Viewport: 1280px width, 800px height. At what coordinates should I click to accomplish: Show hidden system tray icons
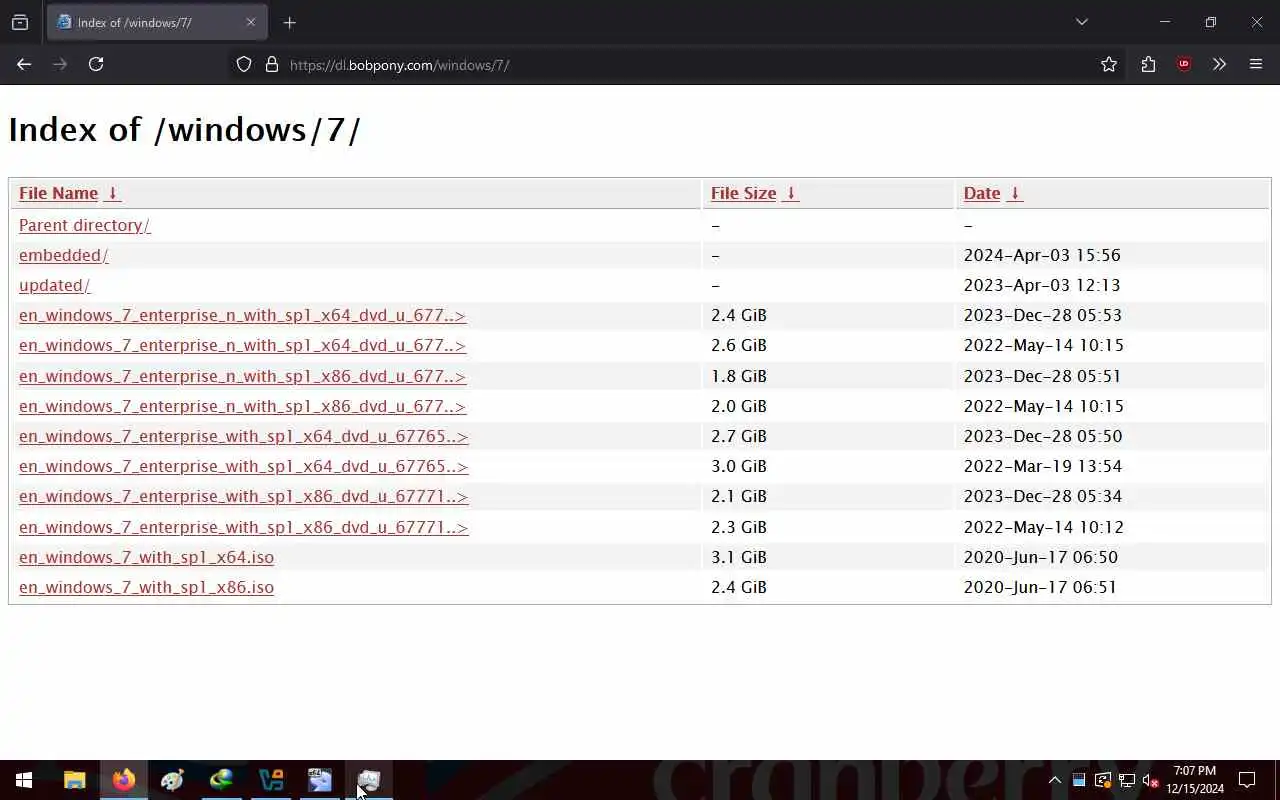1054,780
